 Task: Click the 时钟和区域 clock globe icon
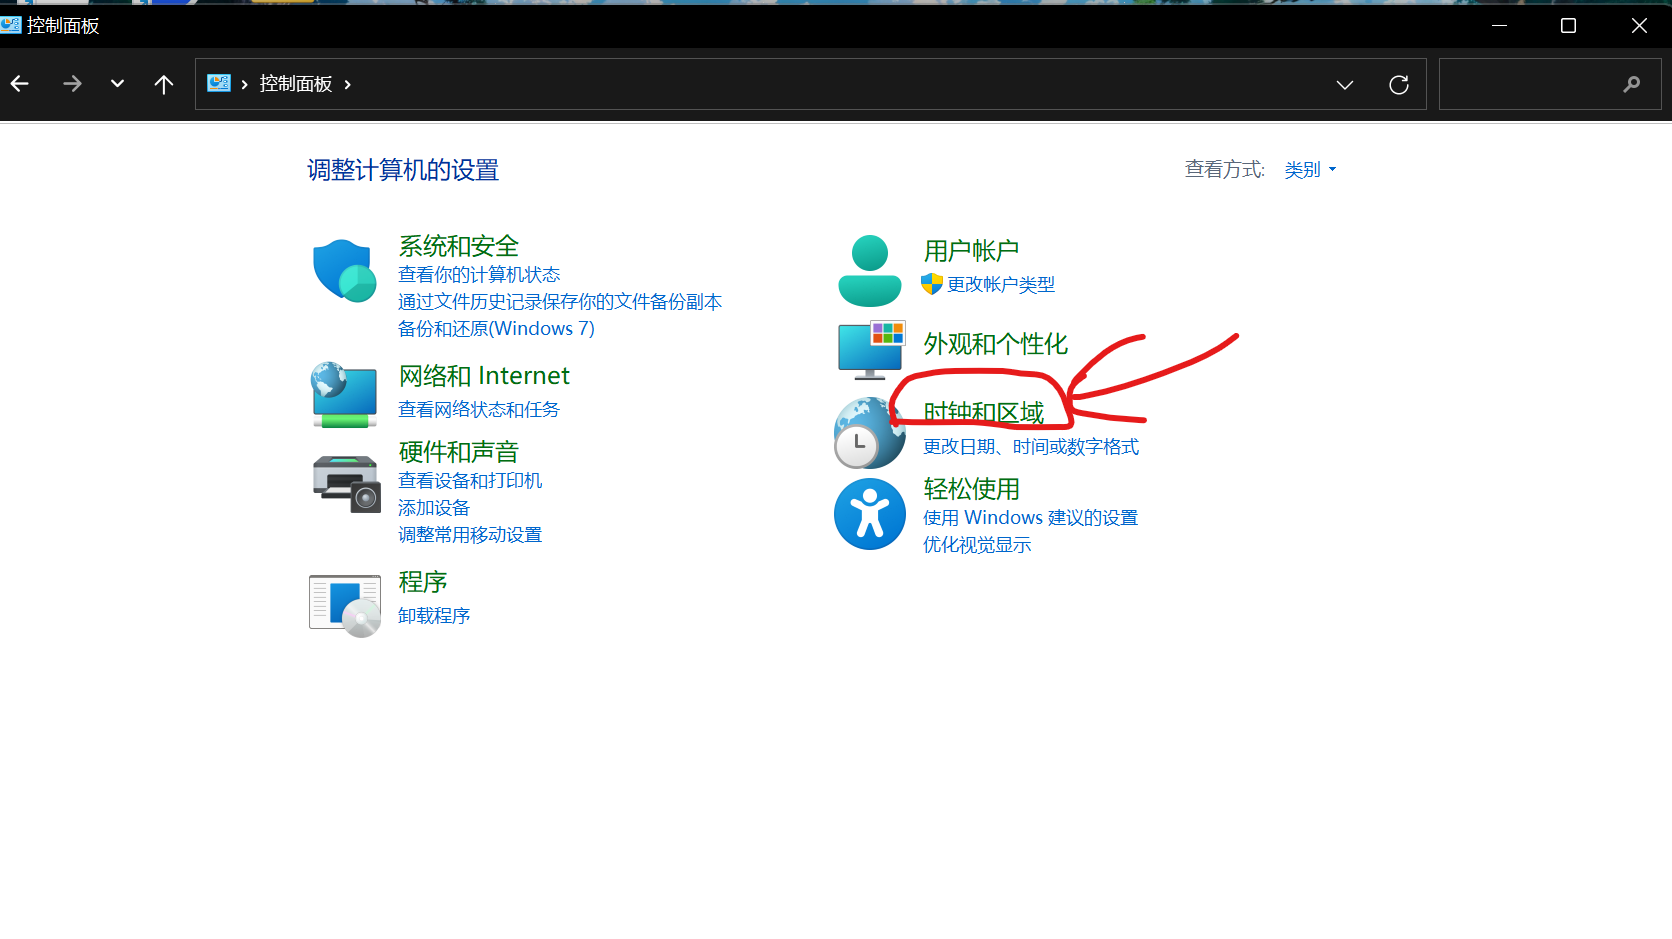[869, 433]
